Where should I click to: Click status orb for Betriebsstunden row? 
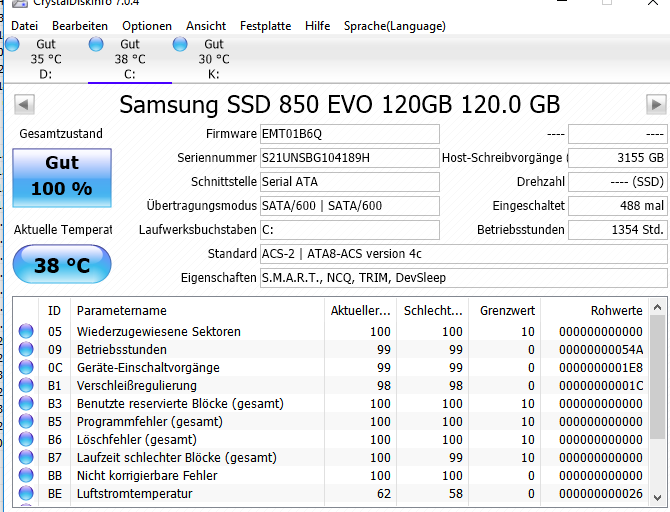[26, 349]
